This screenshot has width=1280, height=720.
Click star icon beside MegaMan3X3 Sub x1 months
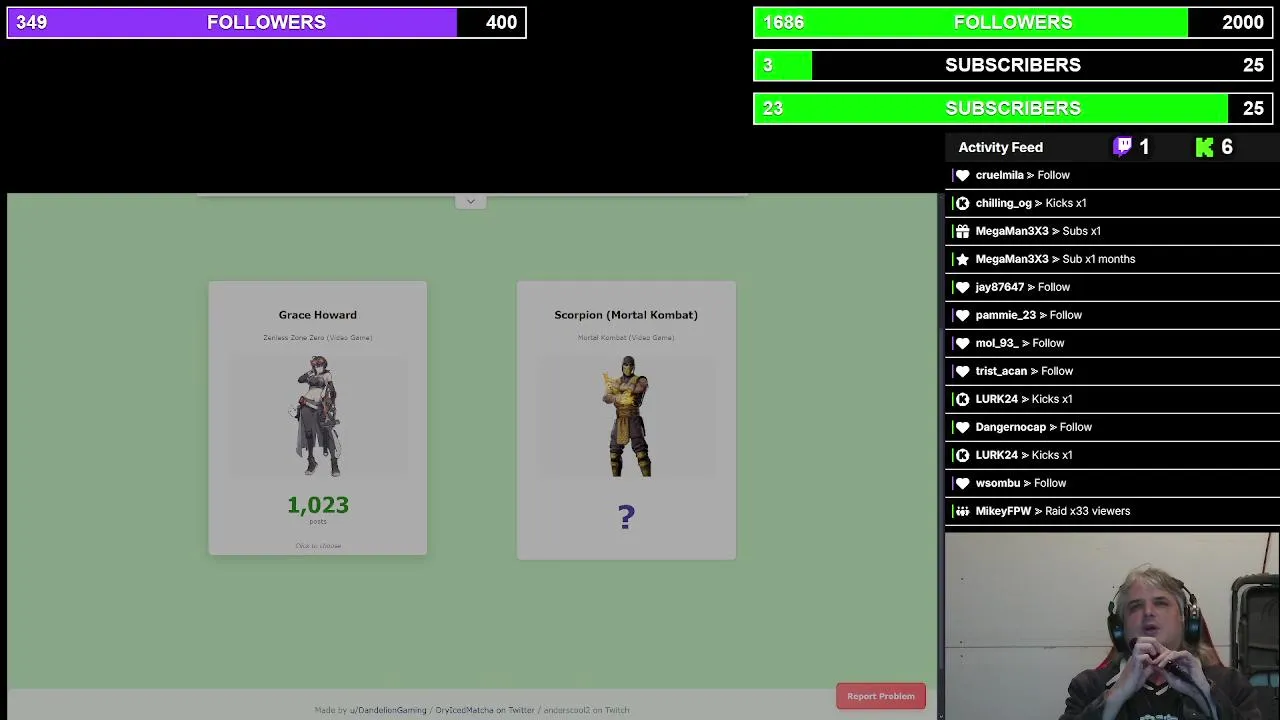(962, 259)
